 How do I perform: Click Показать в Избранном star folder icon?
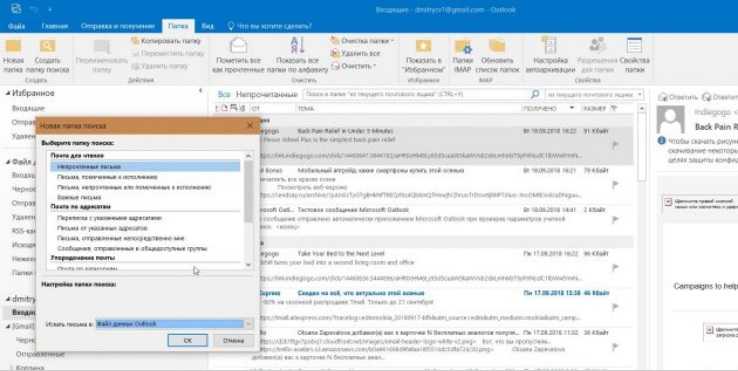pos(424,46)
